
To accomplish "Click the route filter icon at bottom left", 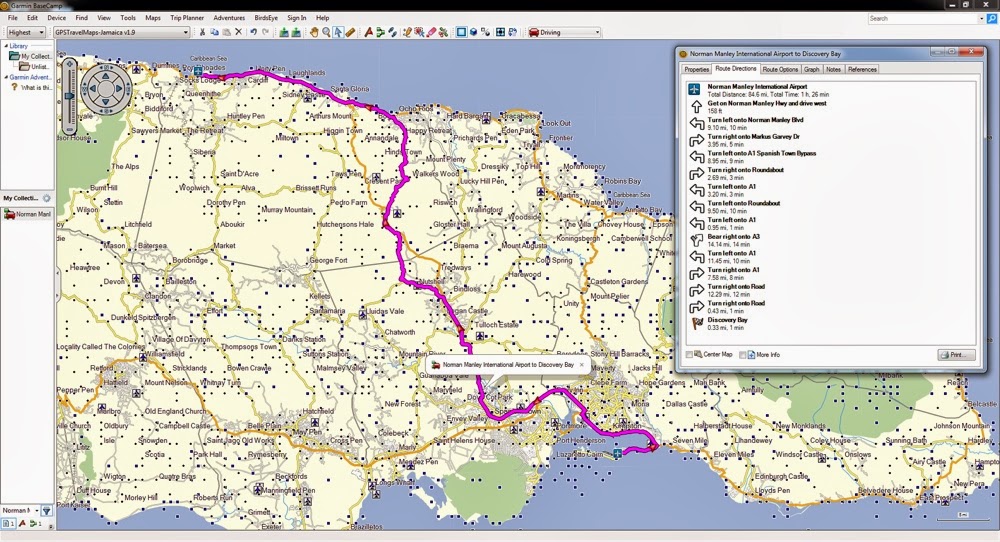I will 34,524.
